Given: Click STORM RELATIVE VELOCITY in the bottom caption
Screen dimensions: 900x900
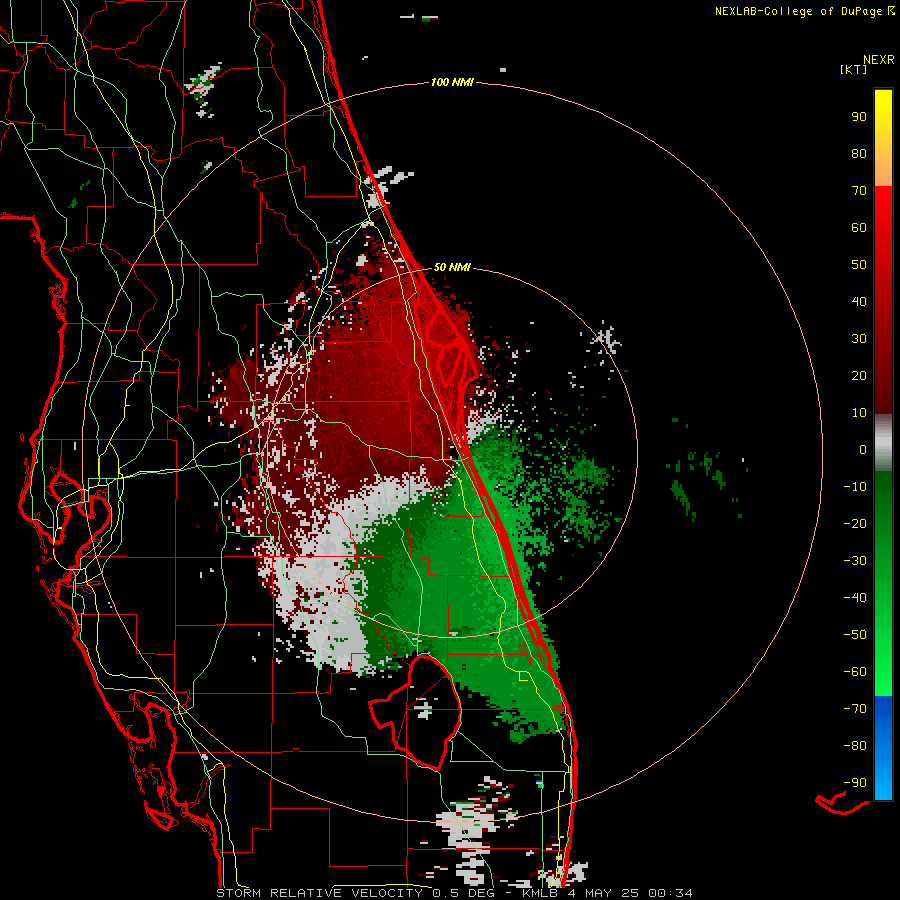Looking at the screenshot, I should click(x=320, y=893).
